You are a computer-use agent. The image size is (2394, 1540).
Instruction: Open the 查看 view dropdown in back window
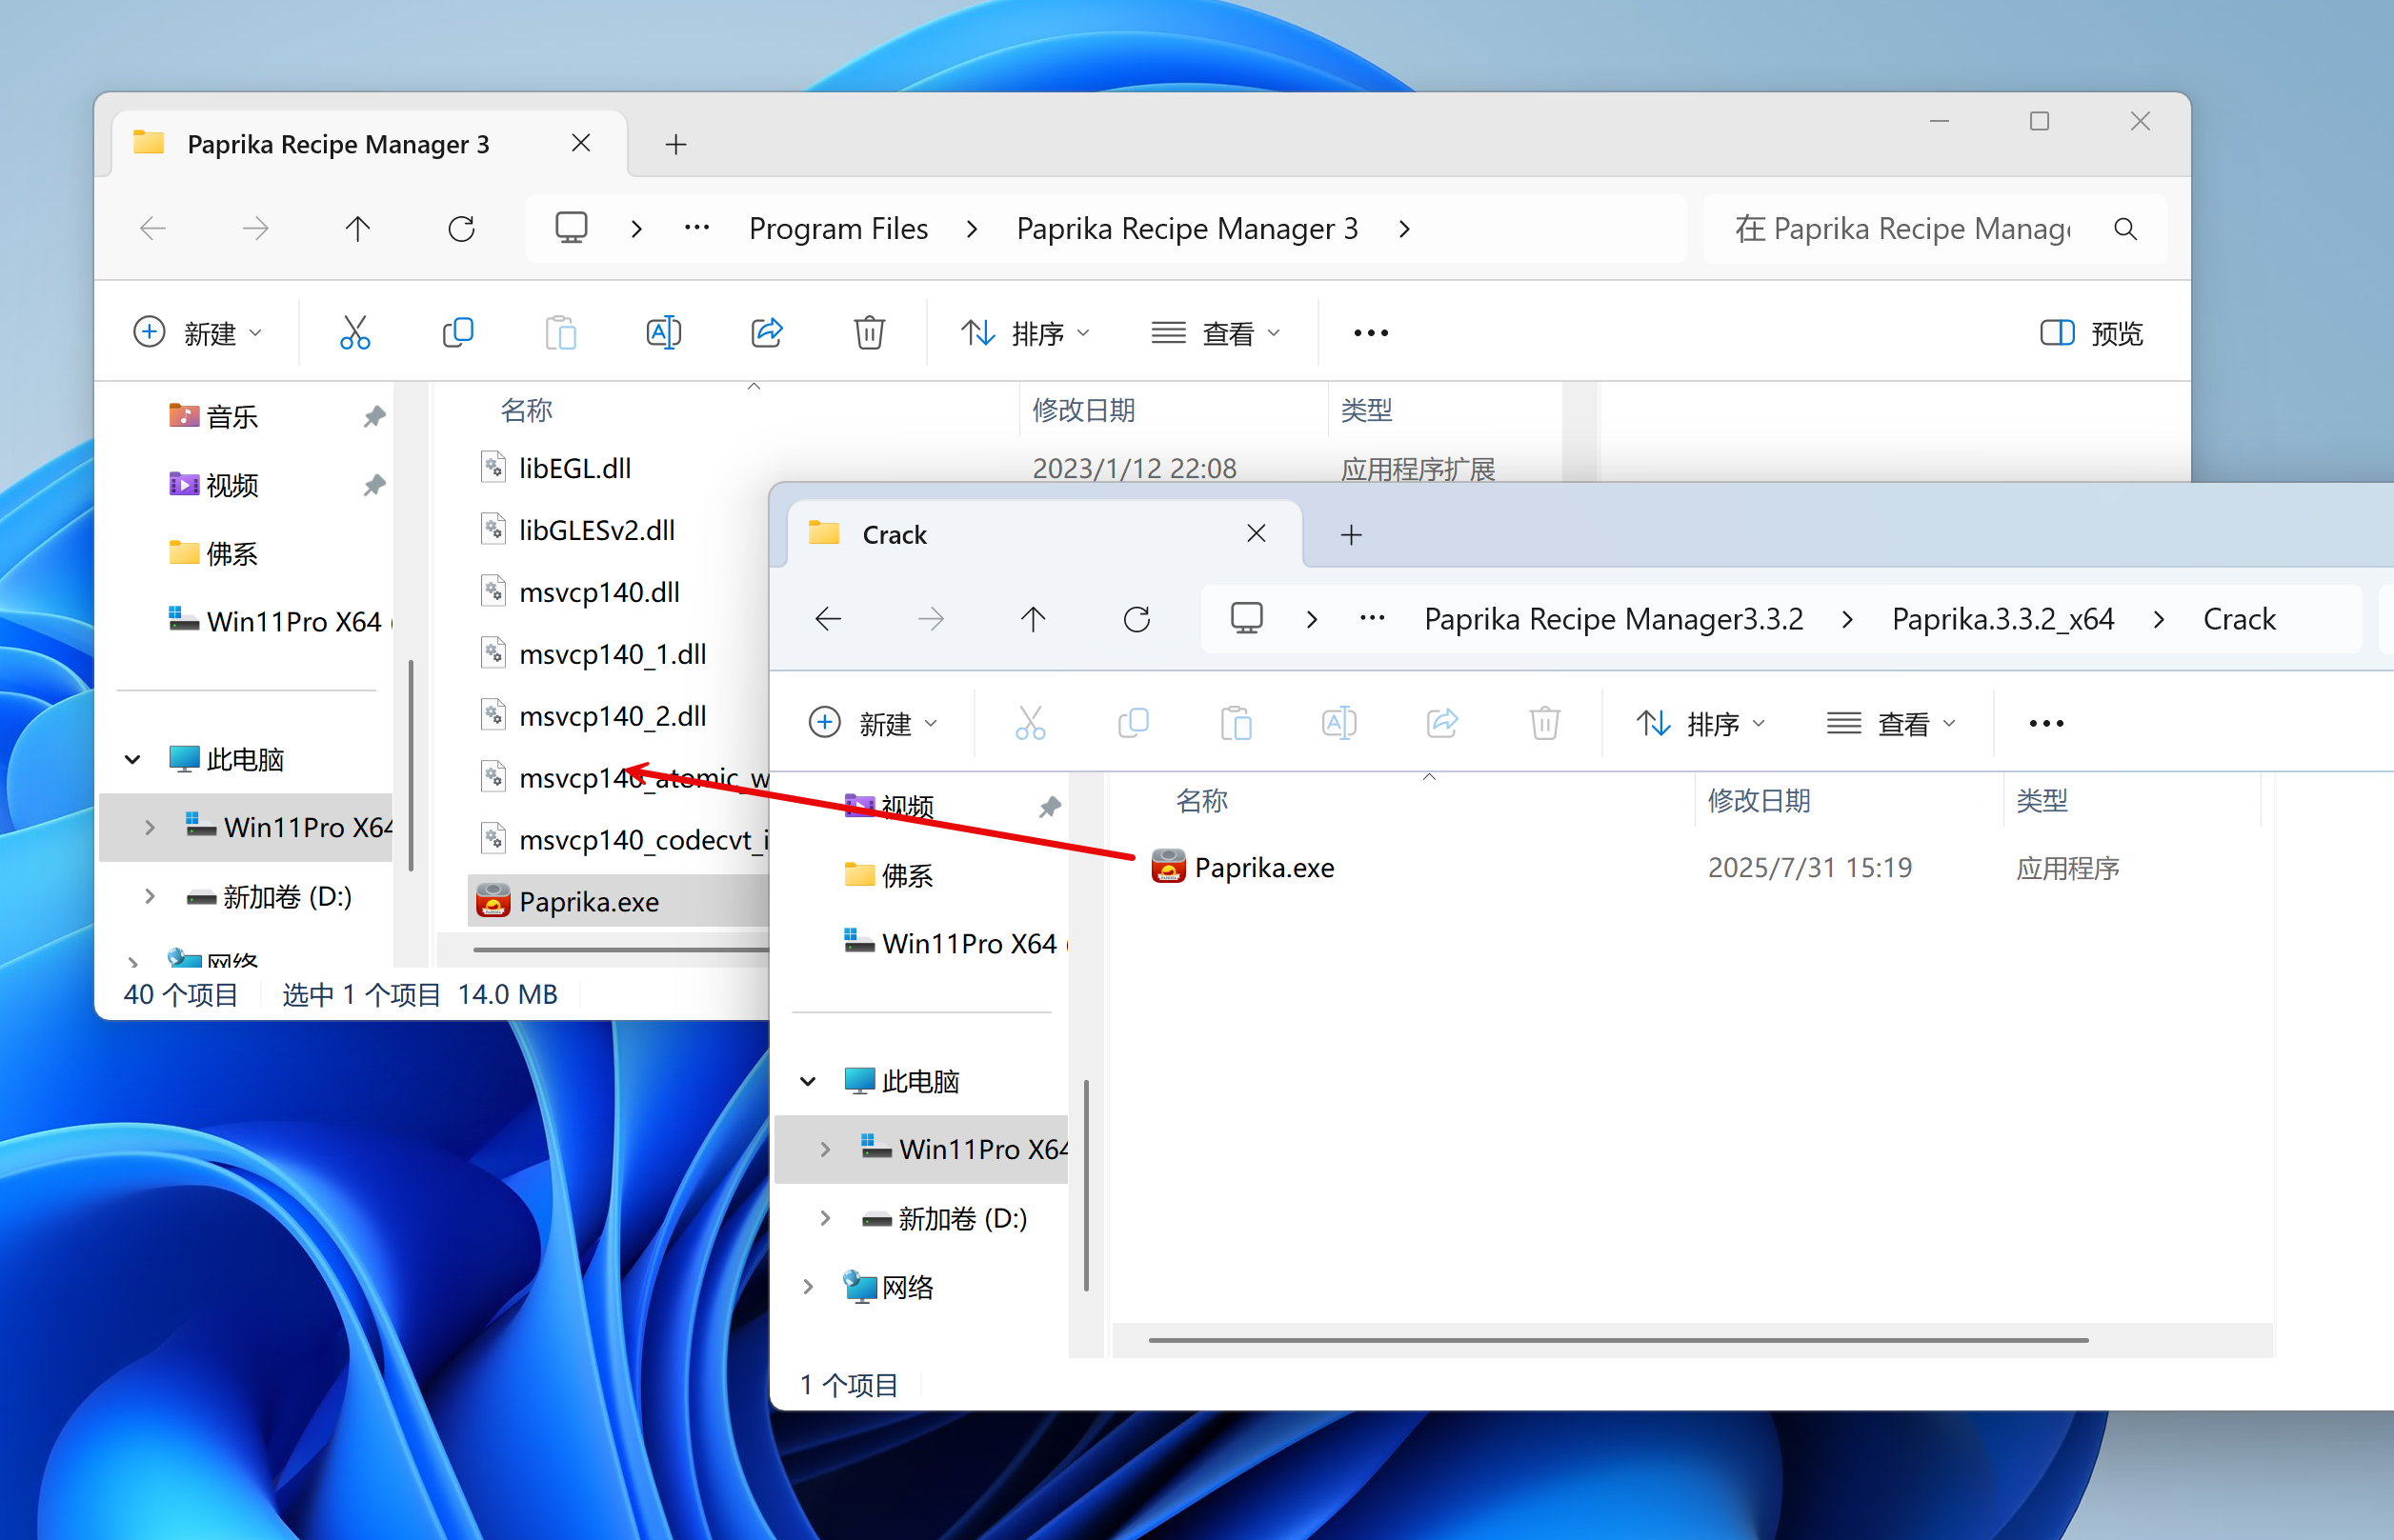[x=1216, y=333]
